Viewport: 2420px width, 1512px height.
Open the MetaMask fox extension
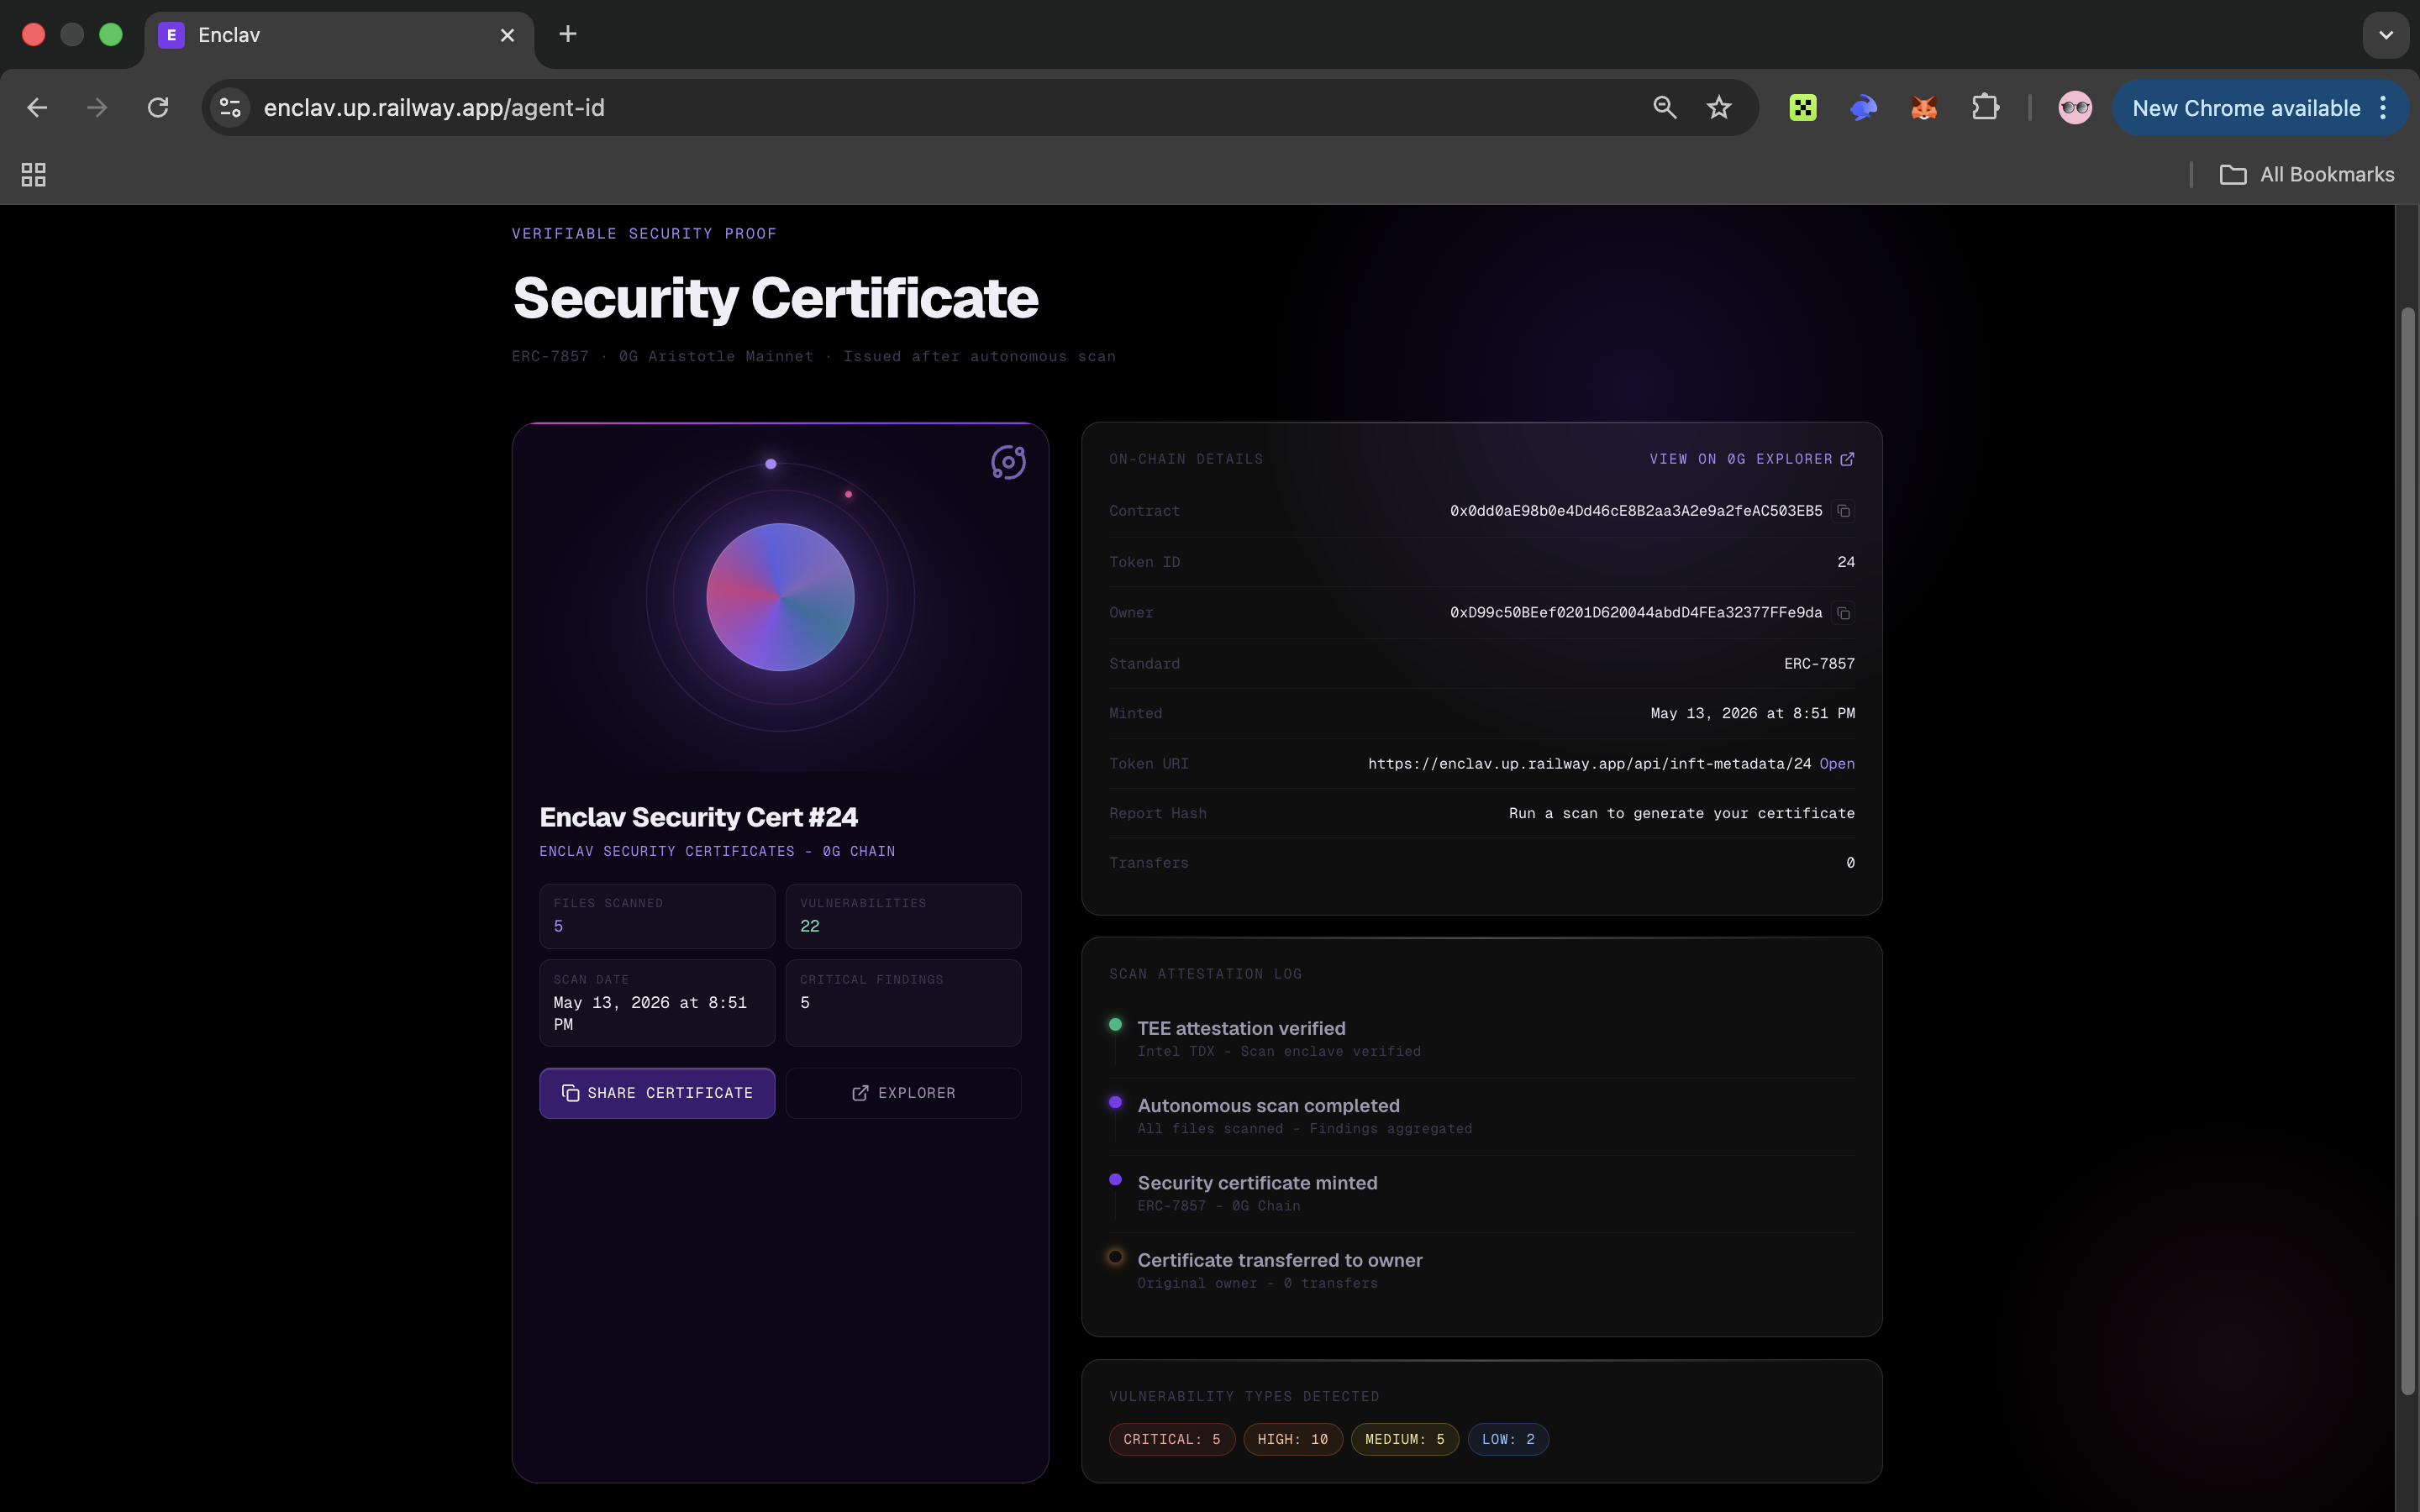(1924, 108)
